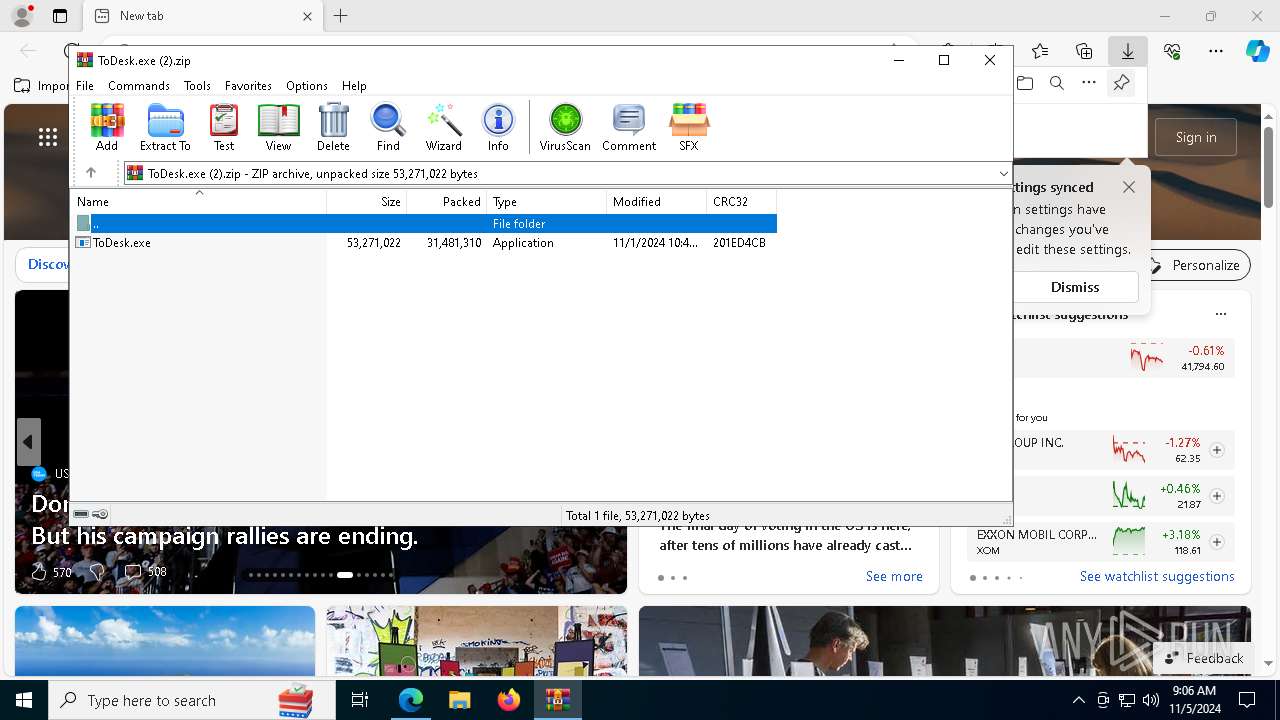Open Firefox from the taskbar
Viewport: 1280px width, 720px height.
509,700
